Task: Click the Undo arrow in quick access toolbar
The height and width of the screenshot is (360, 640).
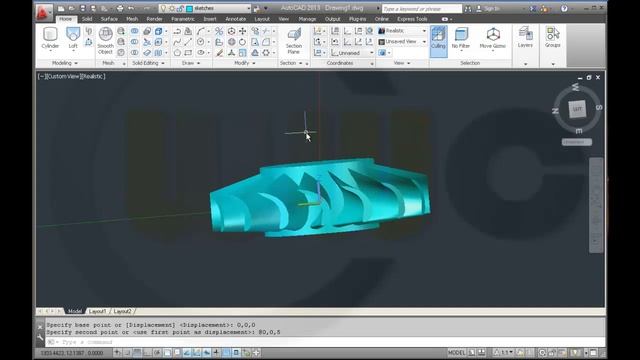Action: pos(131,9)
